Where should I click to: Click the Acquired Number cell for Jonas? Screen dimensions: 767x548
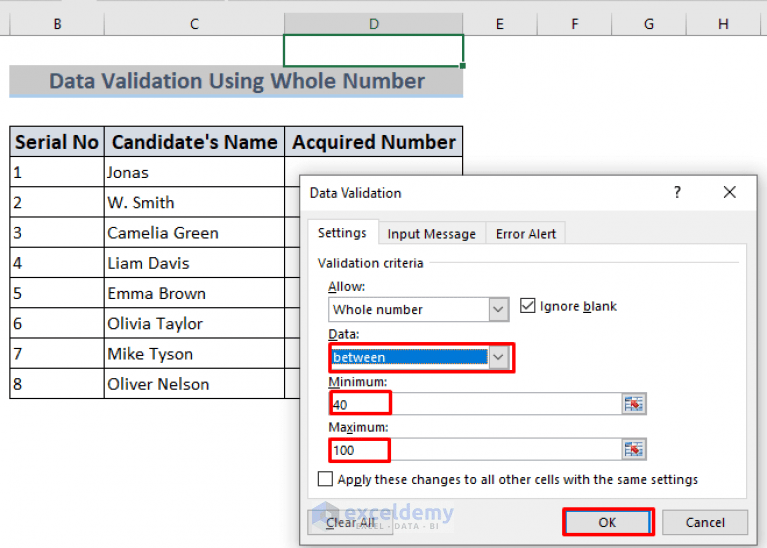[374, 166]
